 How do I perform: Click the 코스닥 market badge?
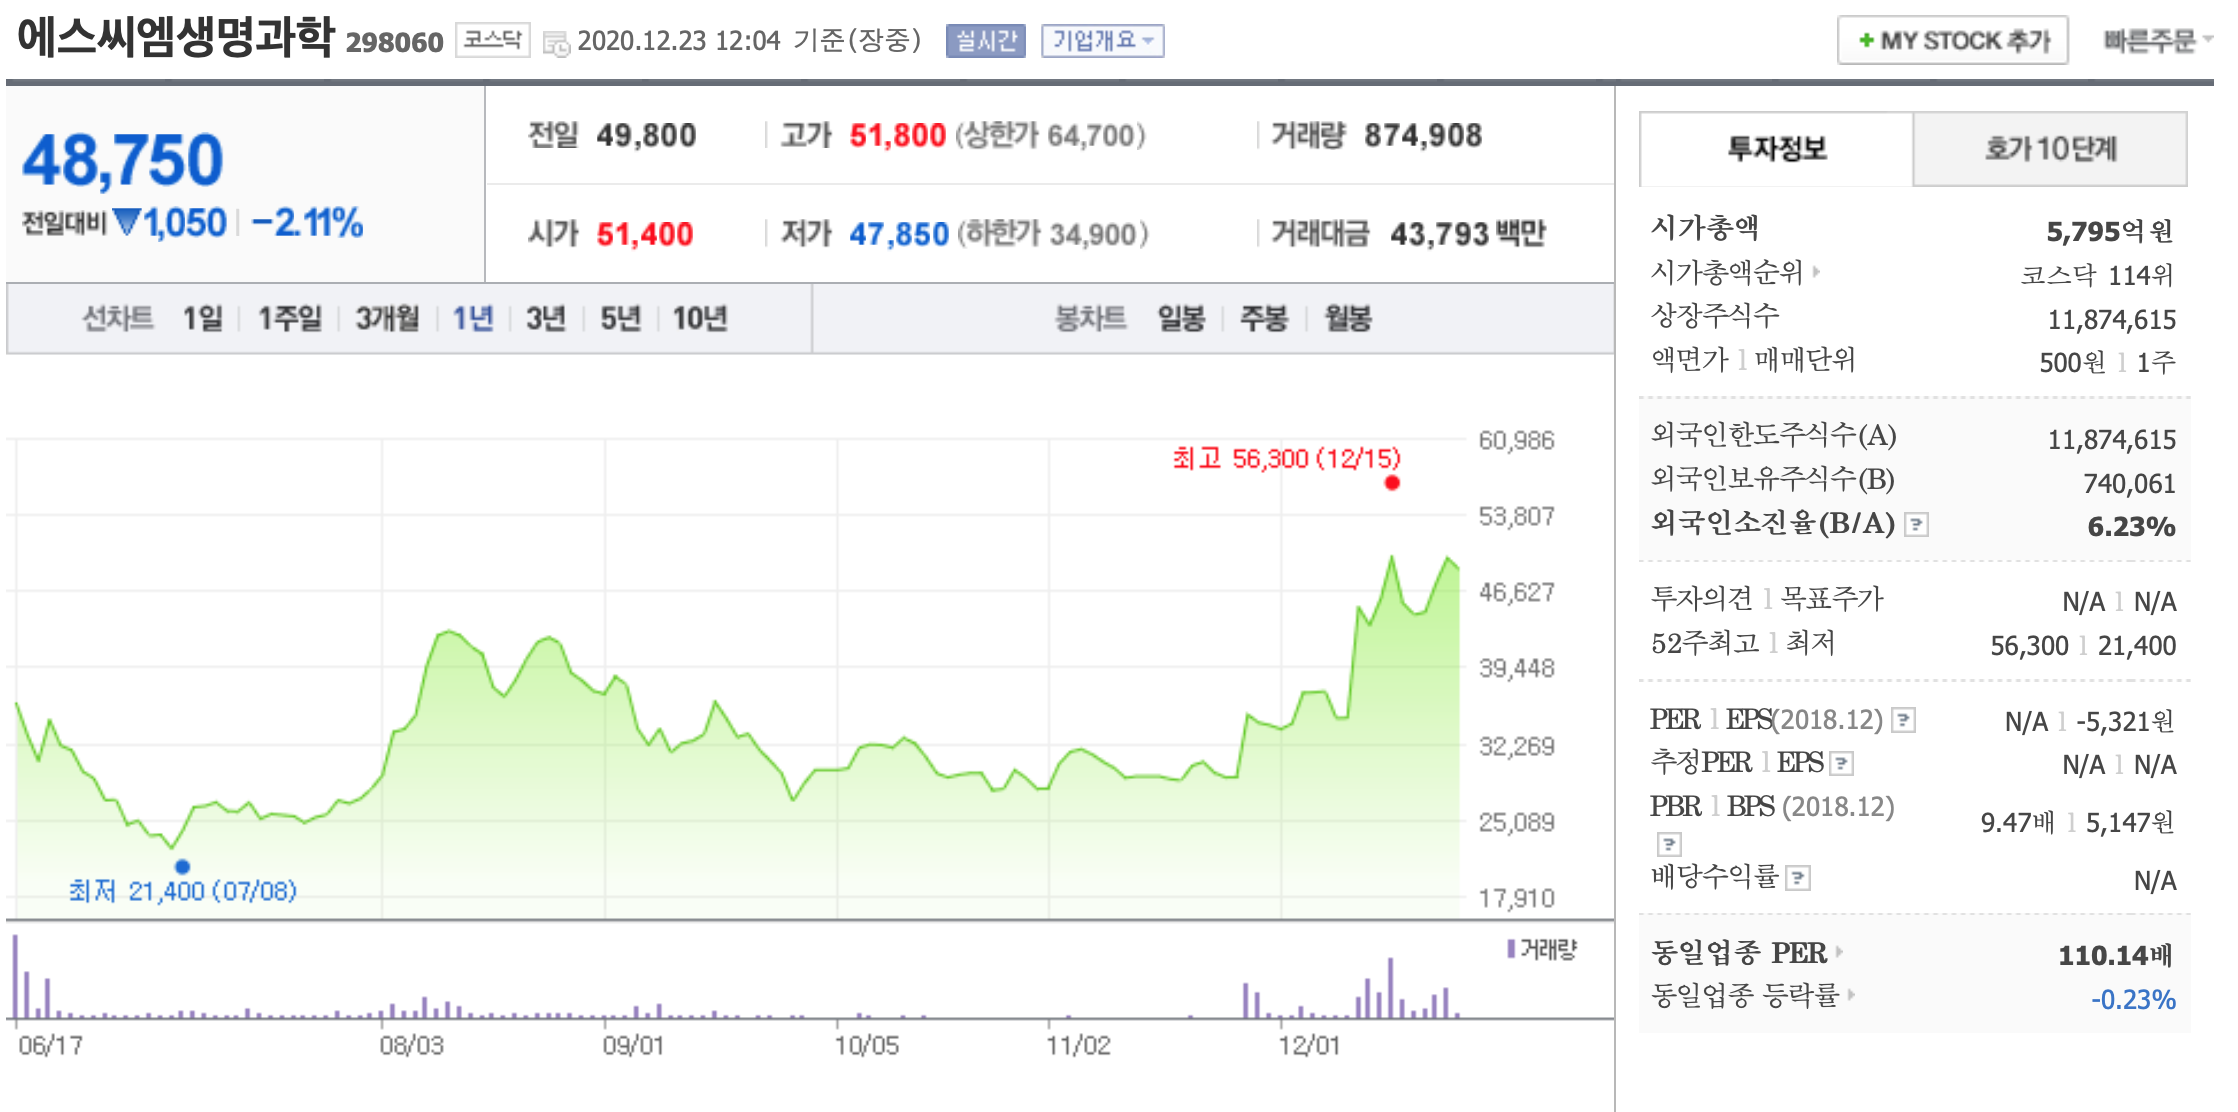pos(493,40)
